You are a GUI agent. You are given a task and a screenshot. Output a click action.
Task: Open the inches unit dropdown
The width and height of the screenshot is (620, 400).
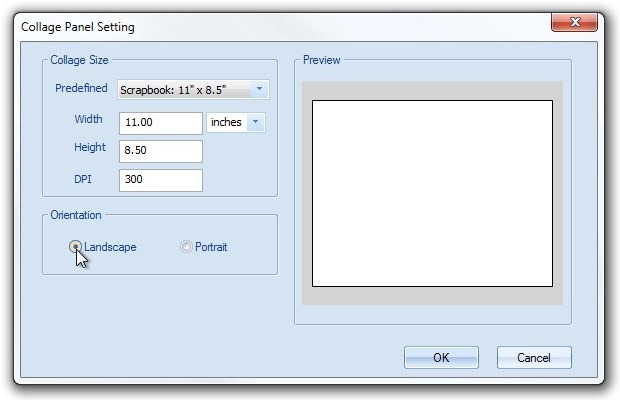pyautogui.click(x=236, y=122)
